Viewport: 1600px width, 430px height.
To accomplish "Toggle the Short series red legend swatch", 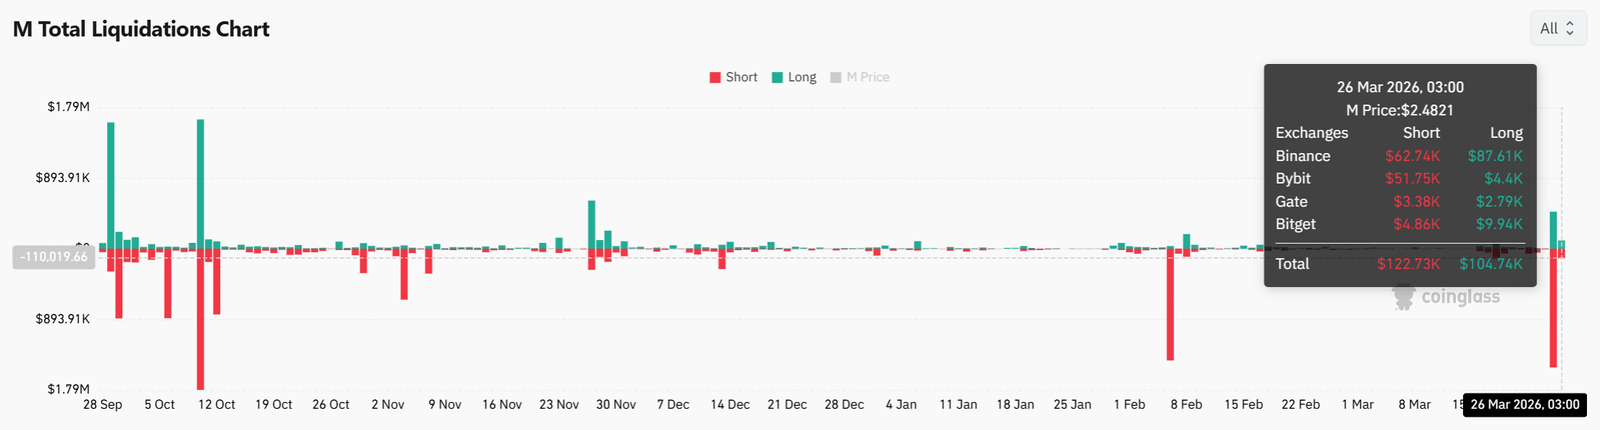I will 715,78.
